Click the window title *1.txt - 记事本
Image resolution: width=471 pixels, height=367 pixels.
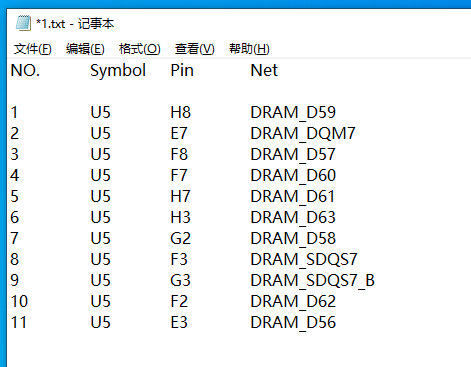click(x=75, y=24)
